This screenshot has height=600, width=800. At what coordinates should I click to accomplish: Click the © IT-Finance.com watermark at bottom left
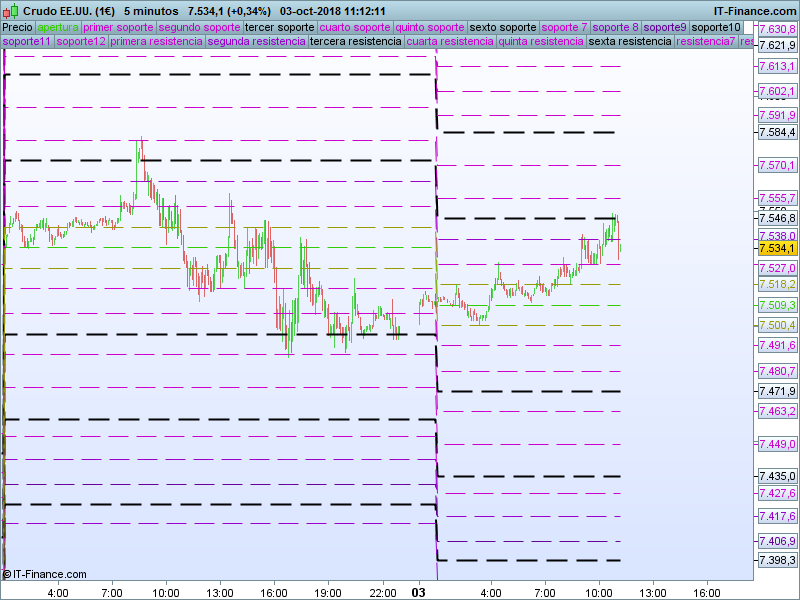pos(45,574)
